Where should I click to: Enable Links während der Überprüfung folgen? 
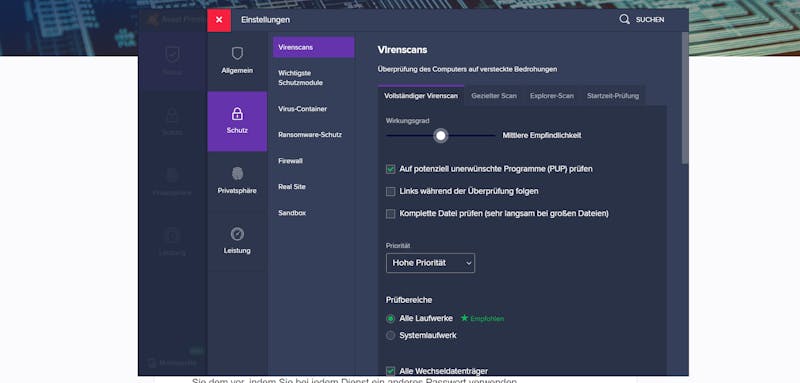[x=390, y=191]
